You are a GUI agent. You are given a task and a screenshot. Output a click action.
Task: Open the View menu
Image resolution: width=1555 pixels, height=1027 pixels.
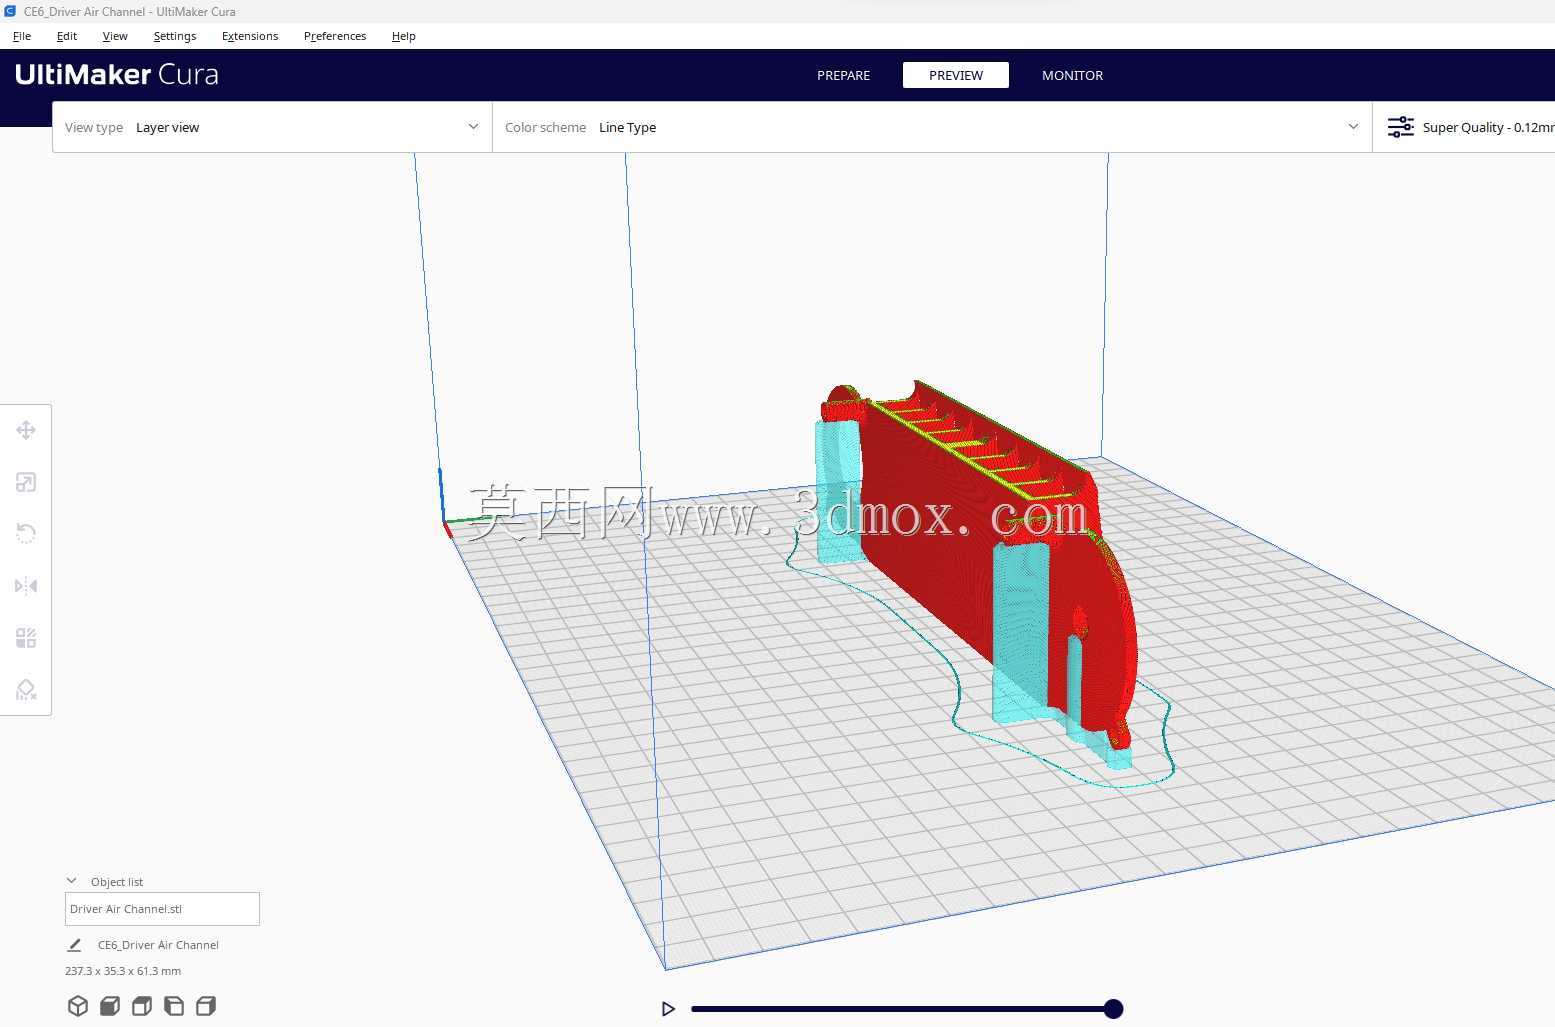(115, 36)
